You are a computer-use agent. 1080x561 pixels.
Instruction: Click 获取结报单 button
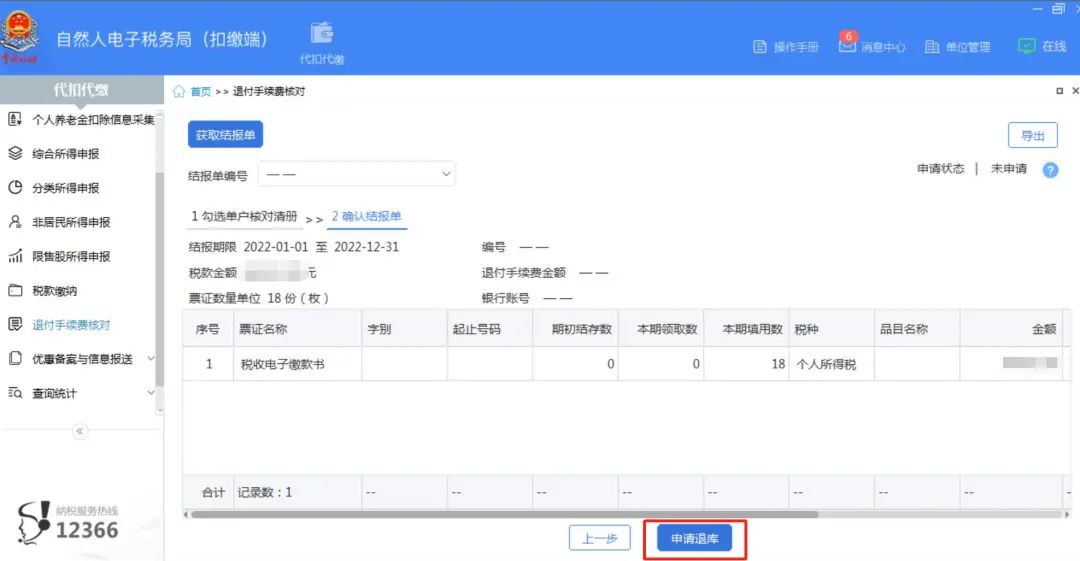(x=225, y=134)
